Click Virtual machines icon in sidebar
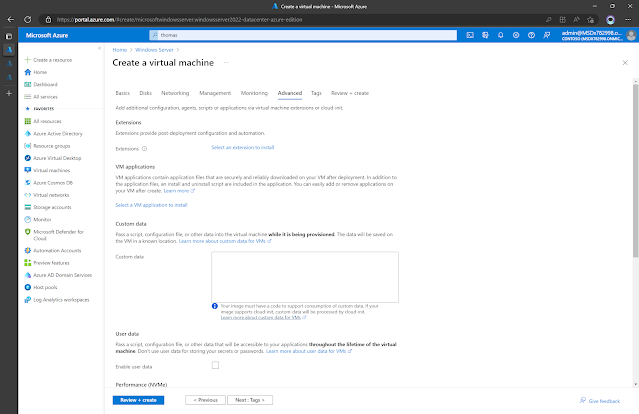Viewport: 639px width, 414px height. click(x=27, y=170)
